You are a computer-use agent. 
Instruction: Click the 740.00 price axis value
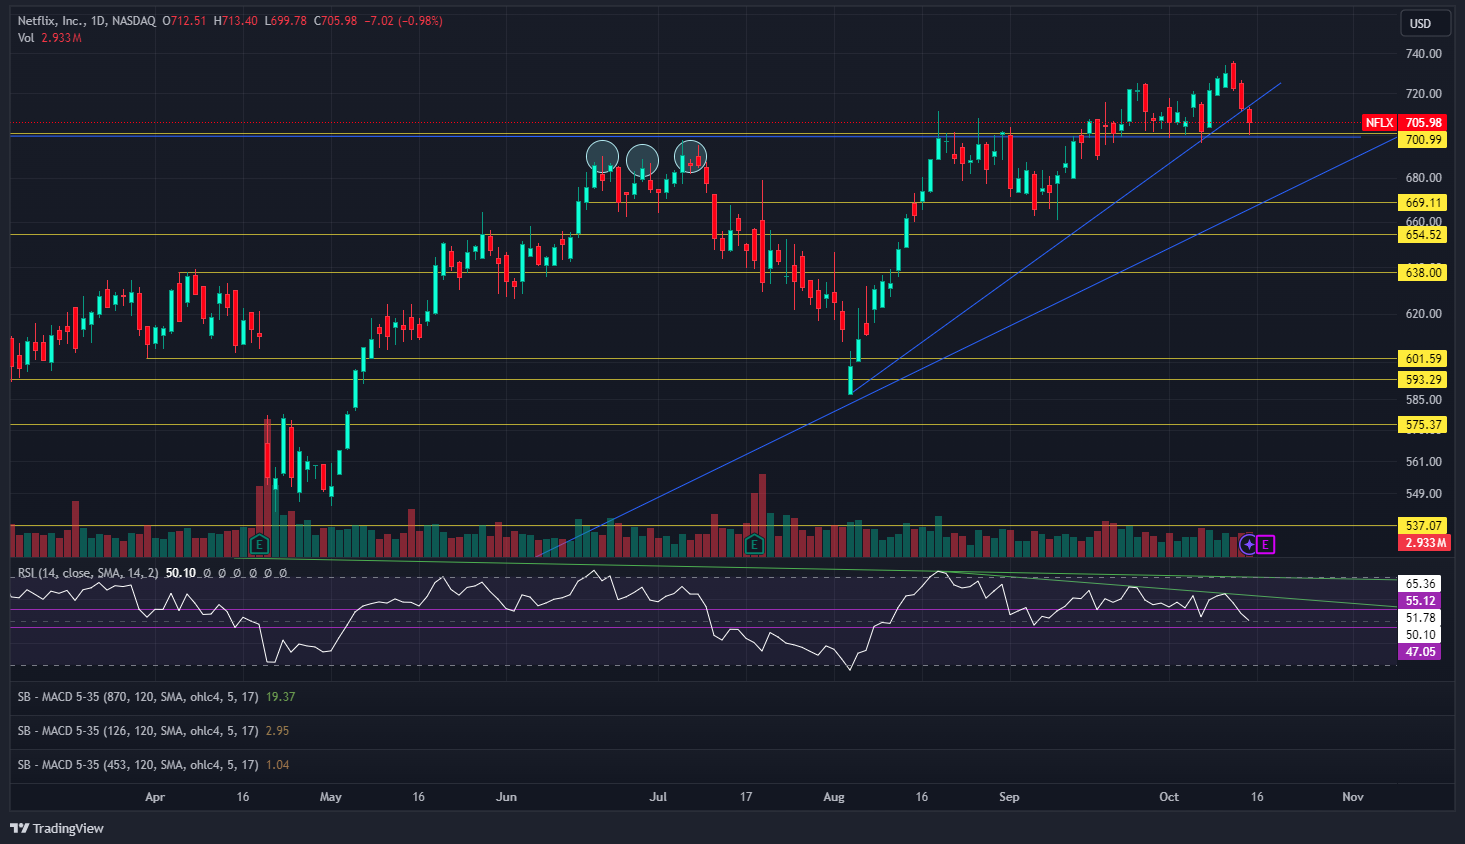point(1423,54)
